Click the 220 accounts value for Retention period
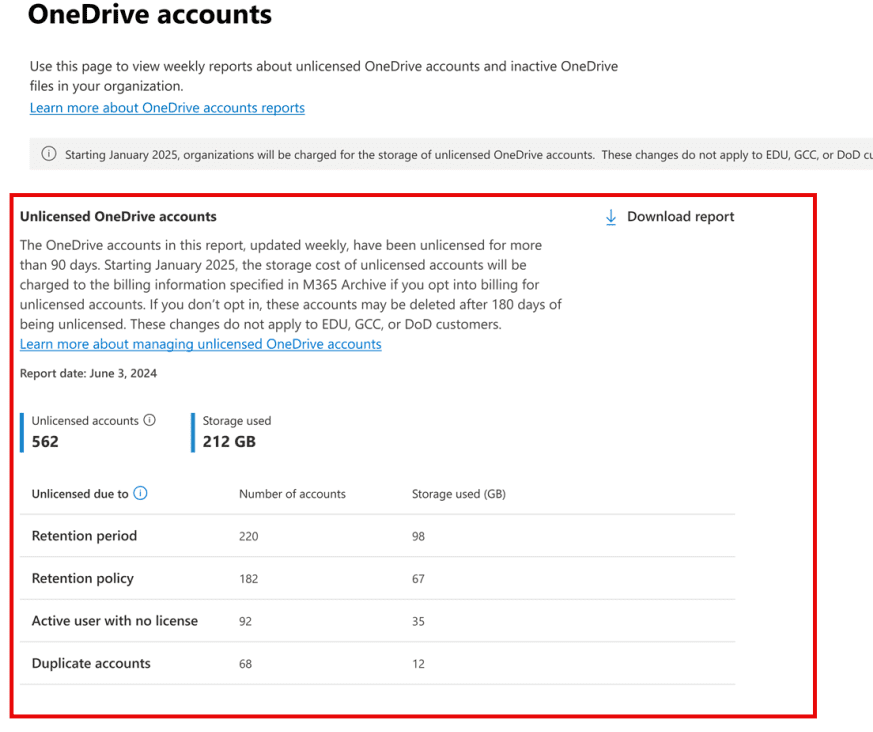The image size is (873, 732). point(248,536)
